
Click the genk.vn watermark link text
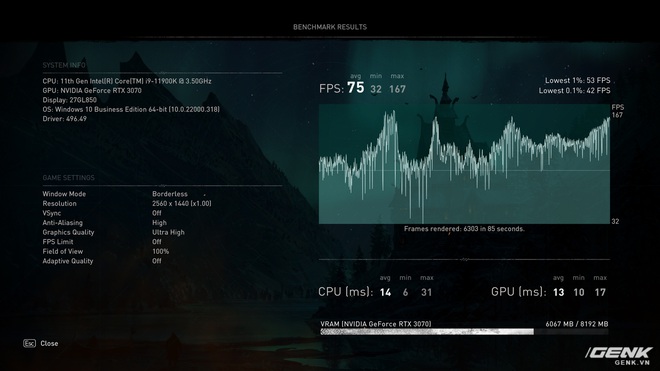click(x=632, y=363)
